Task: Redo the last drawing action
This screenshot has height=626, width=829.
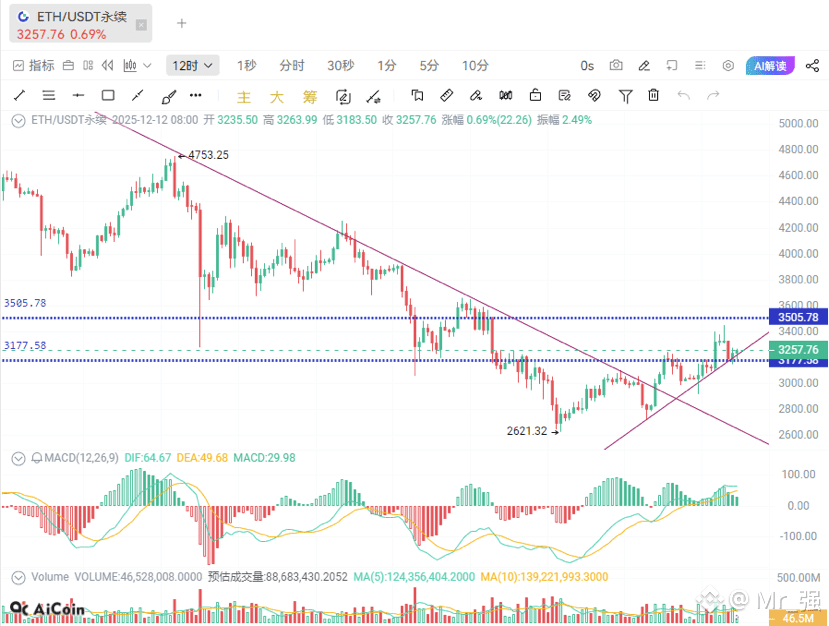Action: click(x=713, y=96)
